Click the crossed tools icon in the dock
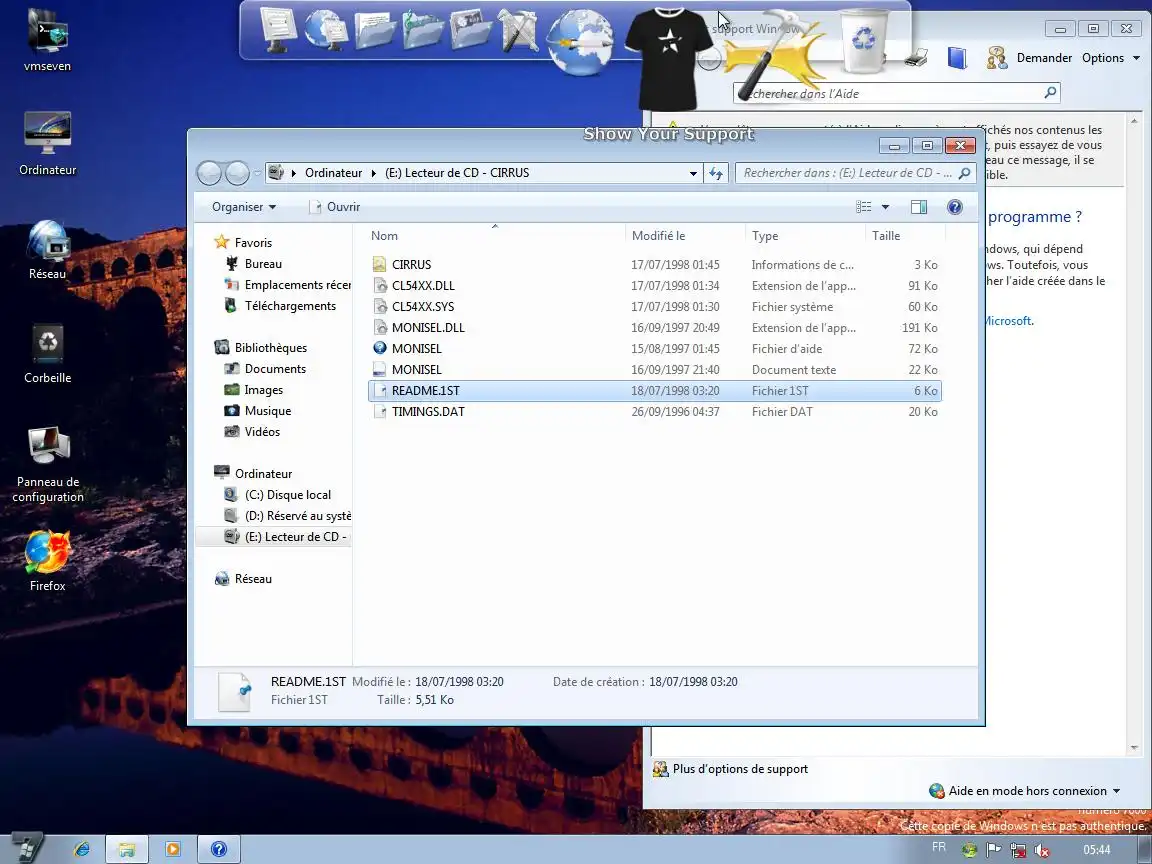The height and width of the screenshot is (864, 1152). point(519,29)
